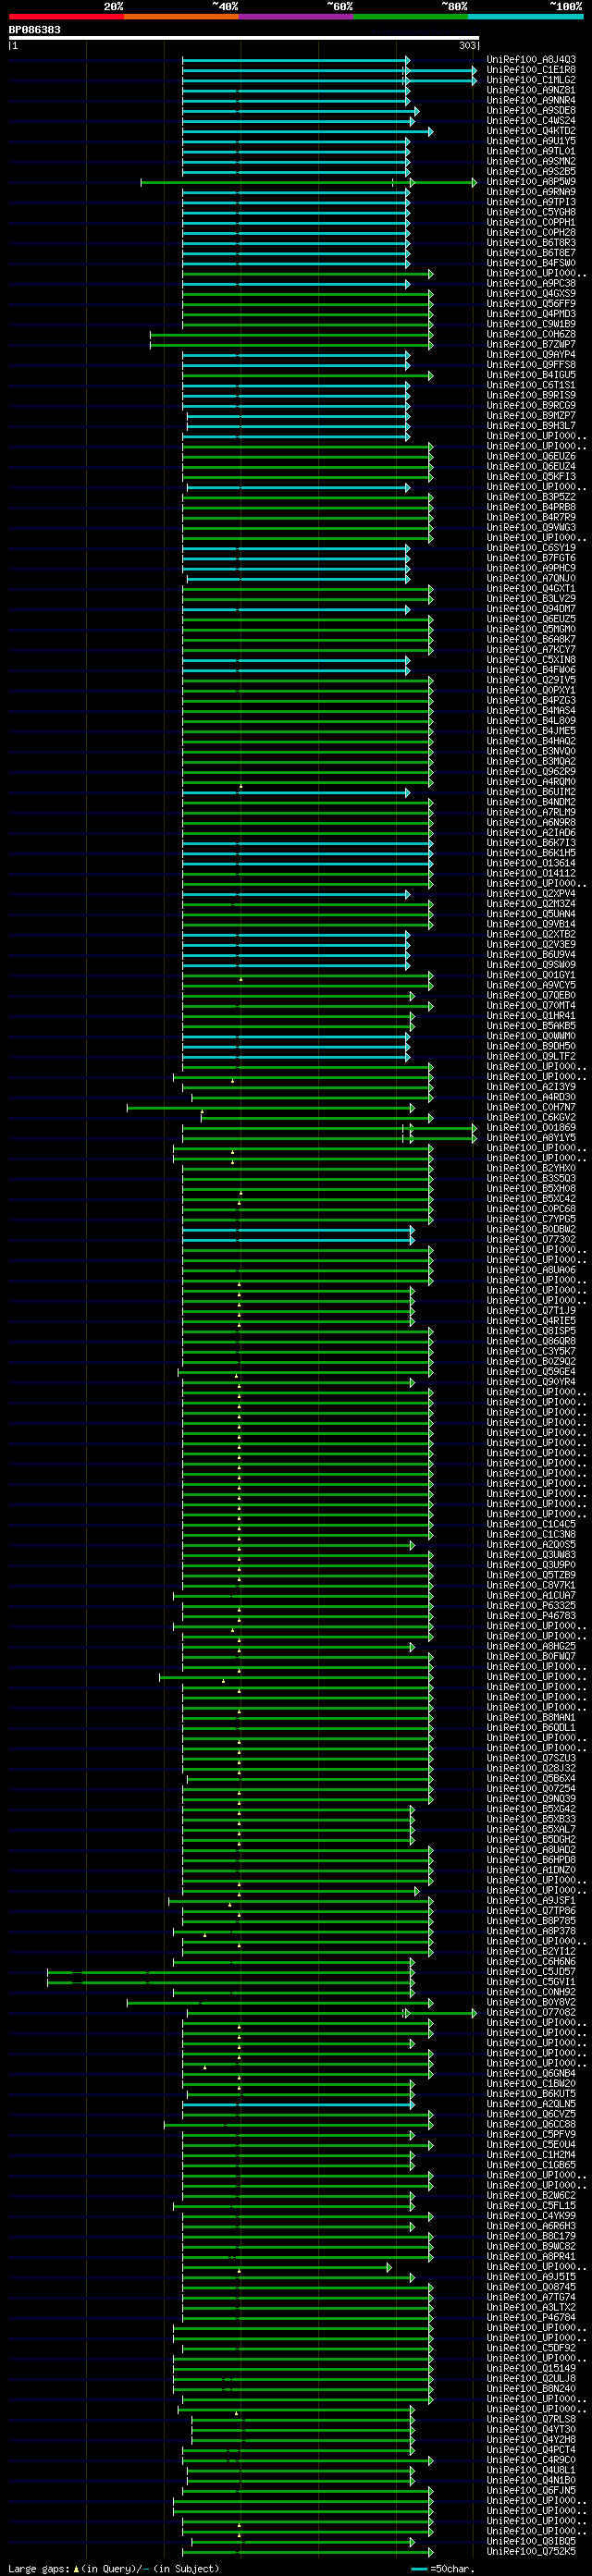The height and width of the screenshot is (2576, 592).
Task: Open UniRef100_Q6CC88 hit
Action: click(531, 2125)
